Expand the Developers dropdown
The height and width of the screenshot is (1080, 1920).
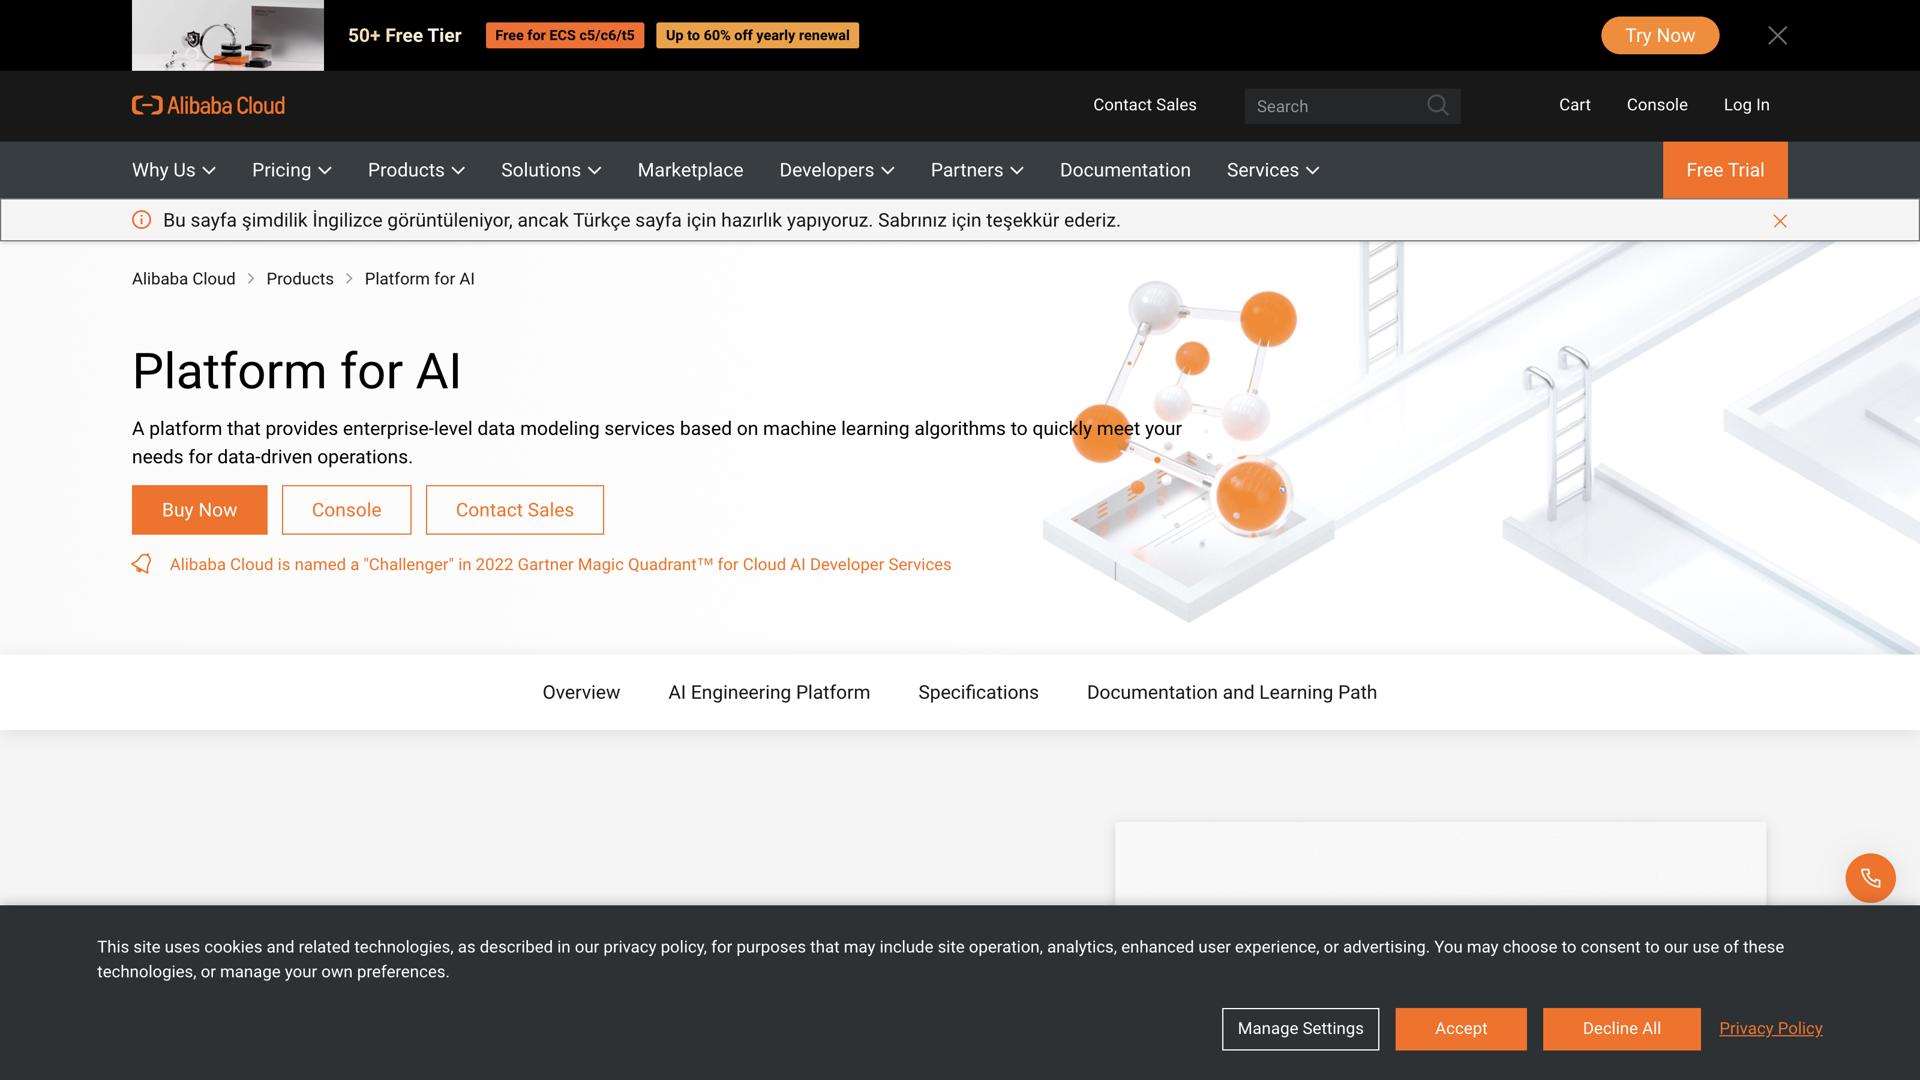click(836, 170)
